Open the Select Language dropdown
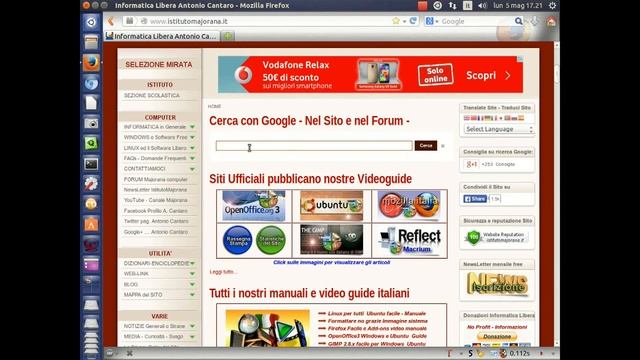 (x=499, y=129)
